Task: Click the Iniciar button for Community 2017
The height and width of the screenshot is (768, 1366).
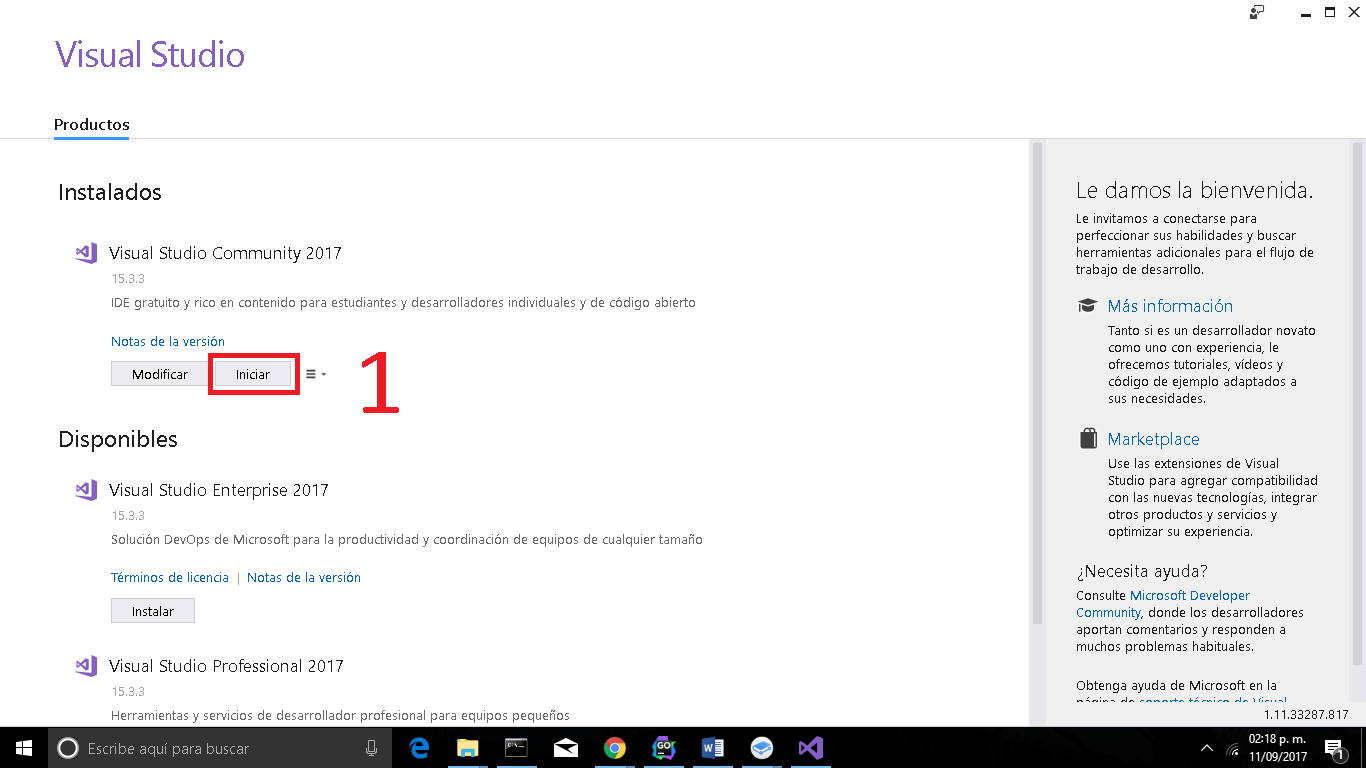Action: (253, 374)
